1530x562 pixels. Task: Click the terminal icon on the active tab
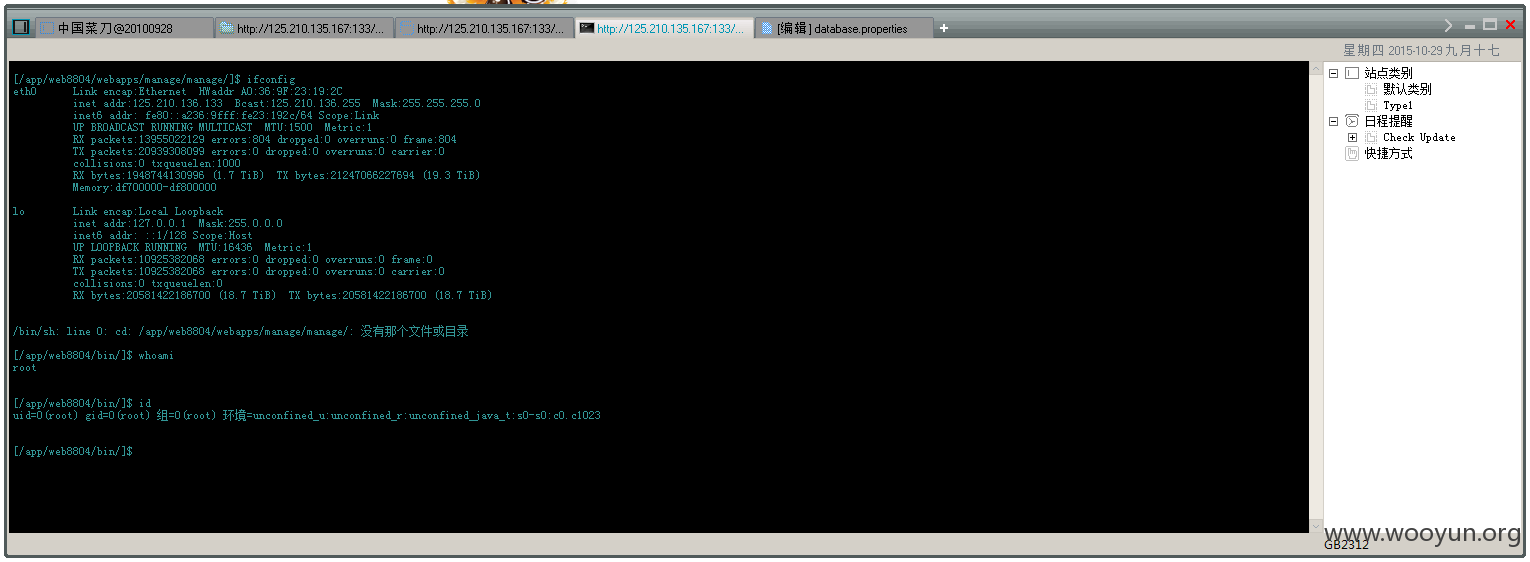click(x=587, y=28)
